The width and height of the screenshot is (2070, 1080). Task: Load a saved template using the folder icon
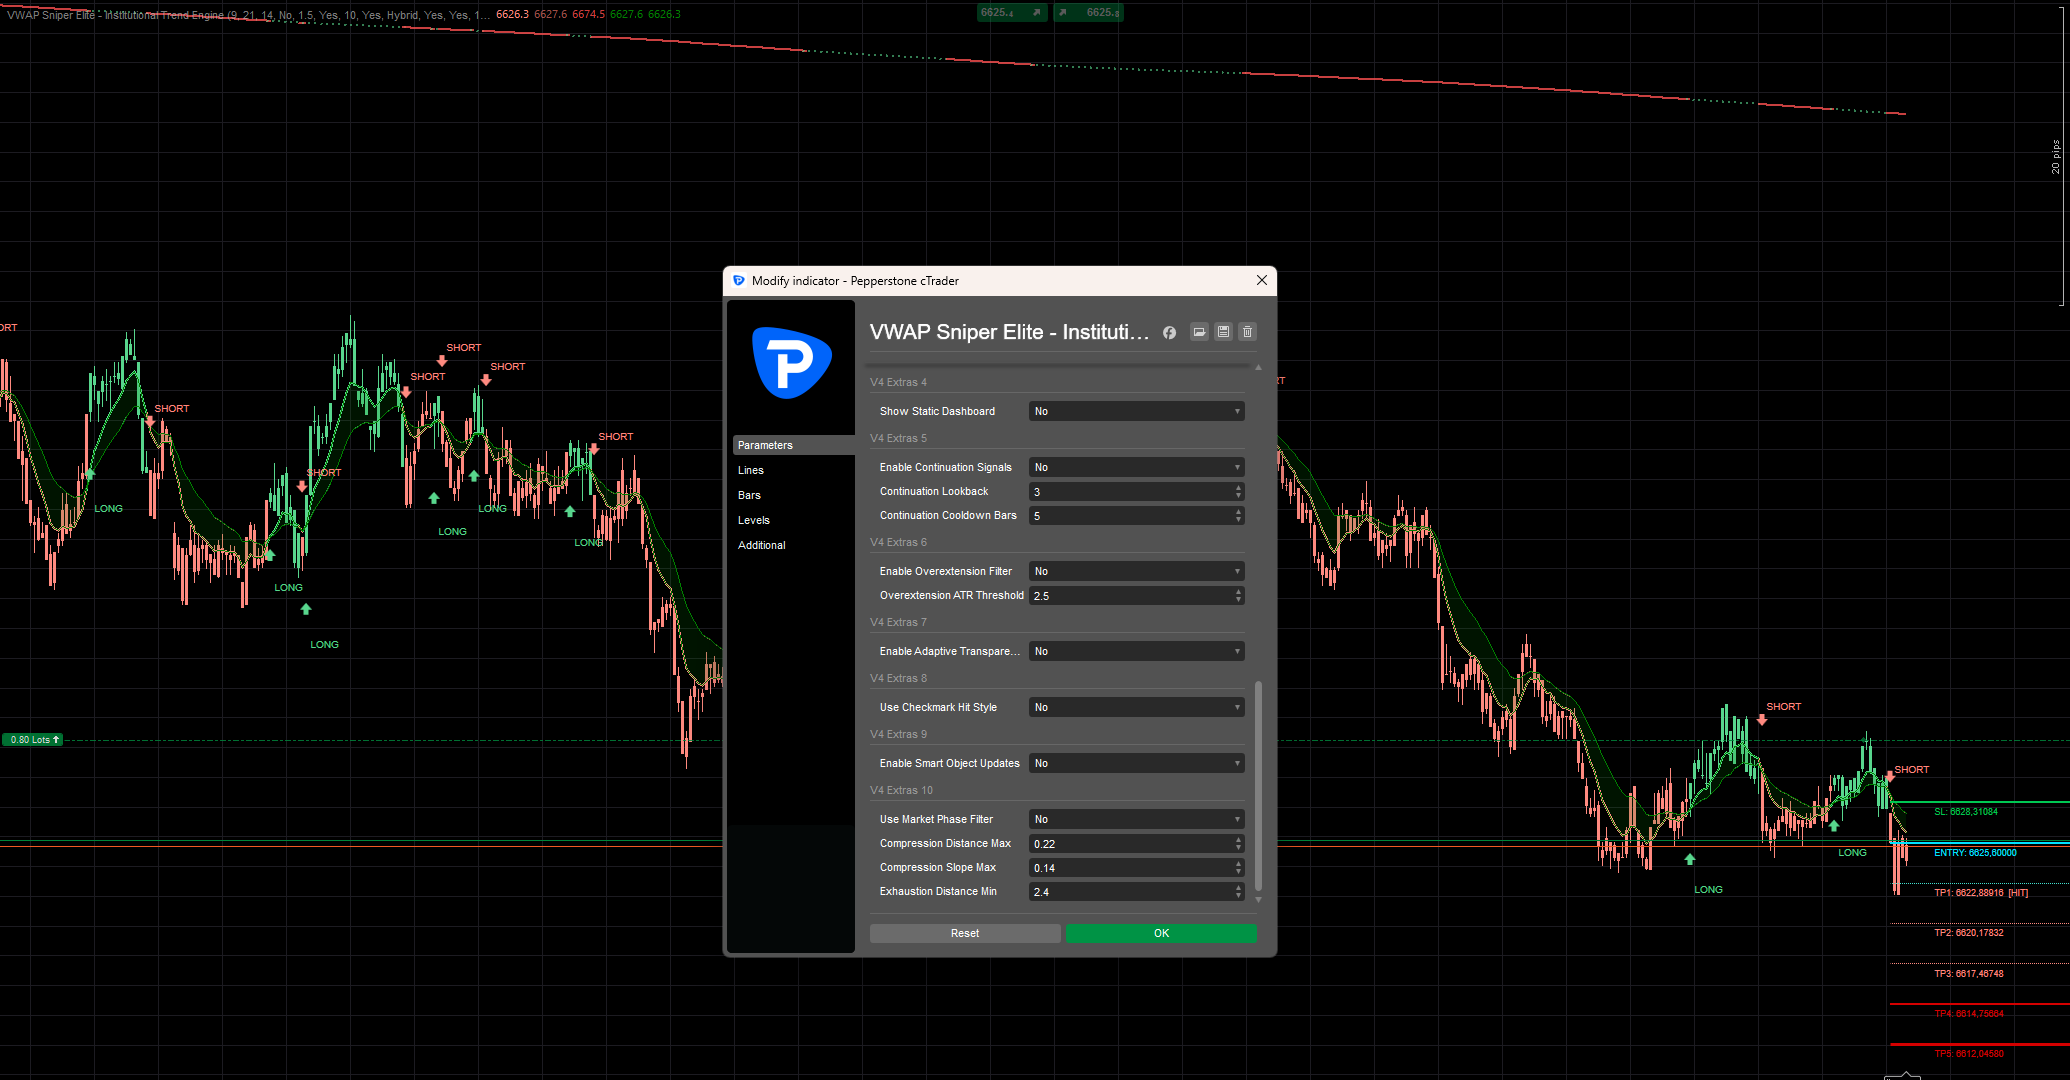pyautogui.click(x=1199, y=332)
